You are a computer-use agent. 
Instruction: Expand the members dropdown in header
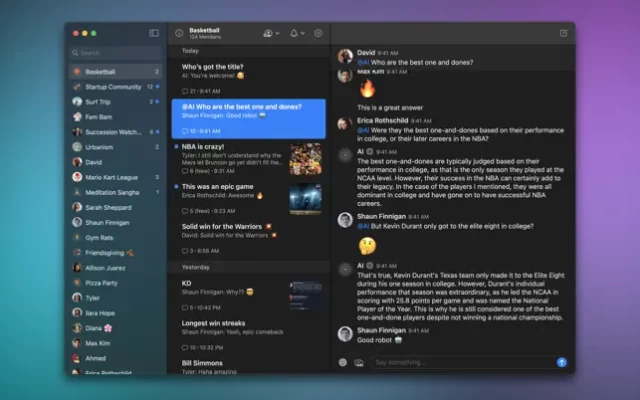point(271,33)
